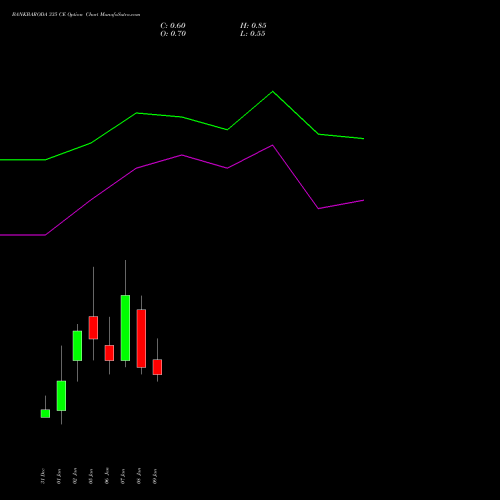Select the green candle for 31 Dec

tap(45, 413)
